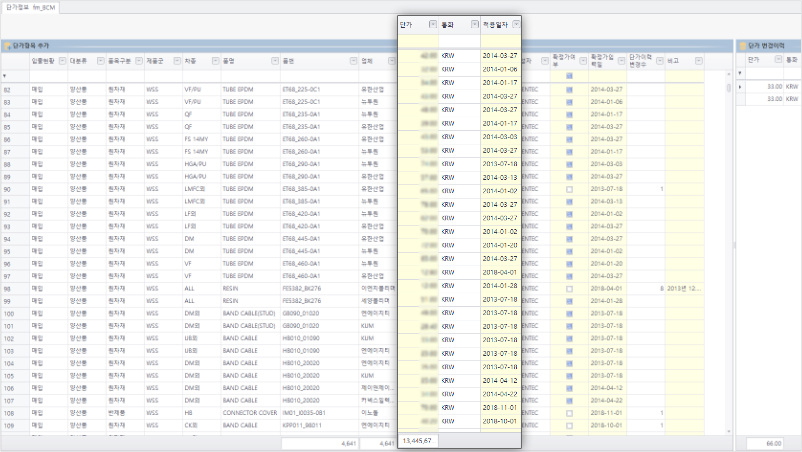Open the 품명 column filter dropdown

click(x=275, y=61)
